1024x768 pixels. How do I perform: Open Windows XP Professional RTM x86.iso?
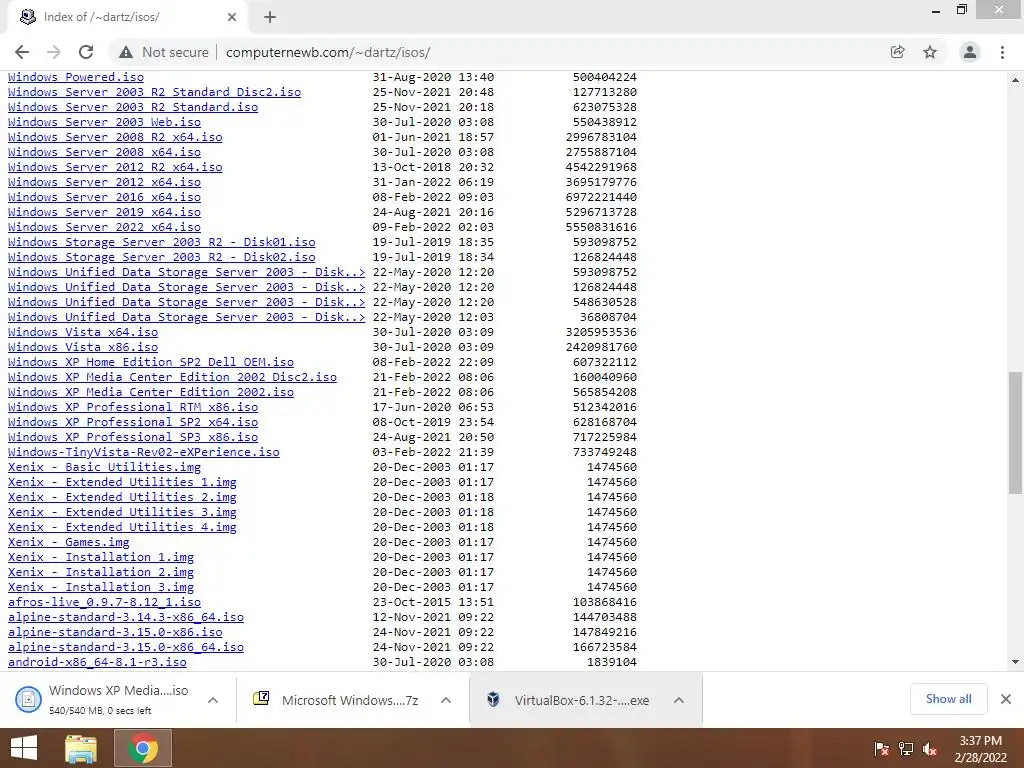[x=133, y=408]
